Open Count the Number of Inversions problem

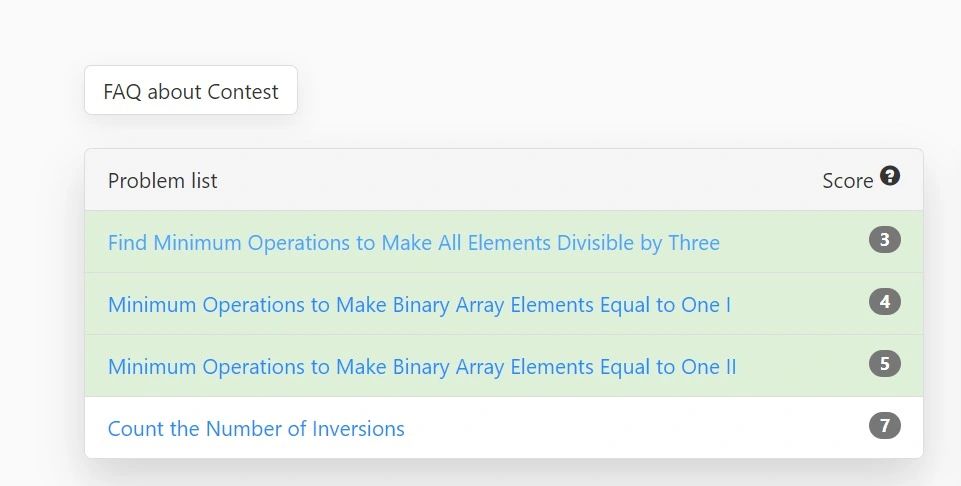tap(256, 429)
